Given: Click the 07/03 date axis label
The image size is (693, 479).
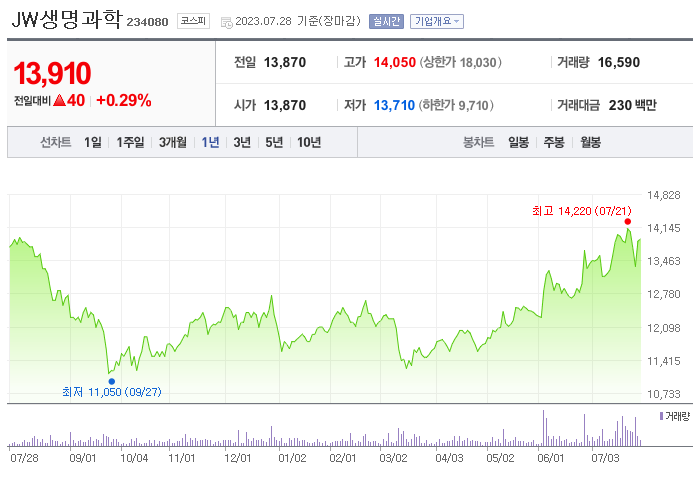Looking at the screenshot, I should (605, 458).
